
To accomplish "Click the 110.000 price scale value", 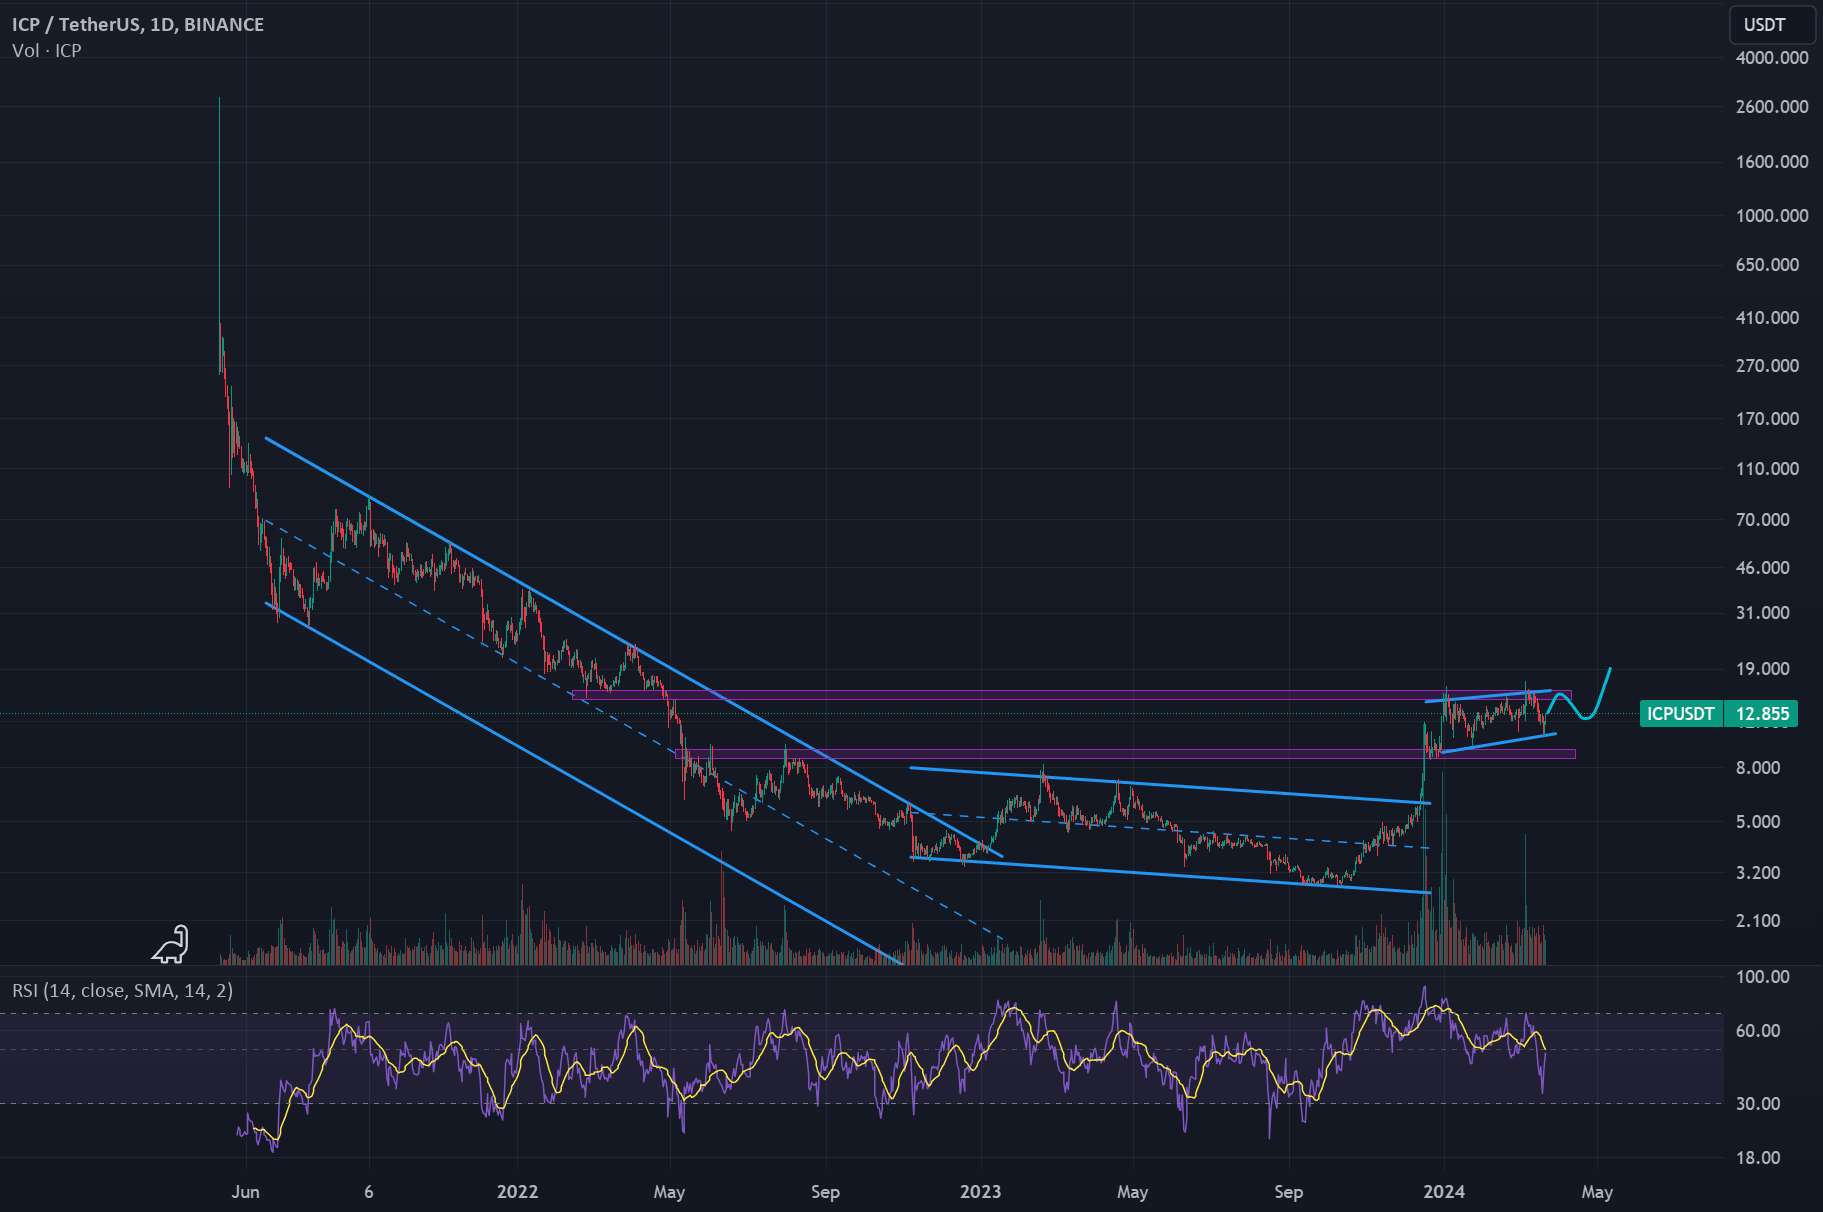I will [1767, 469].
